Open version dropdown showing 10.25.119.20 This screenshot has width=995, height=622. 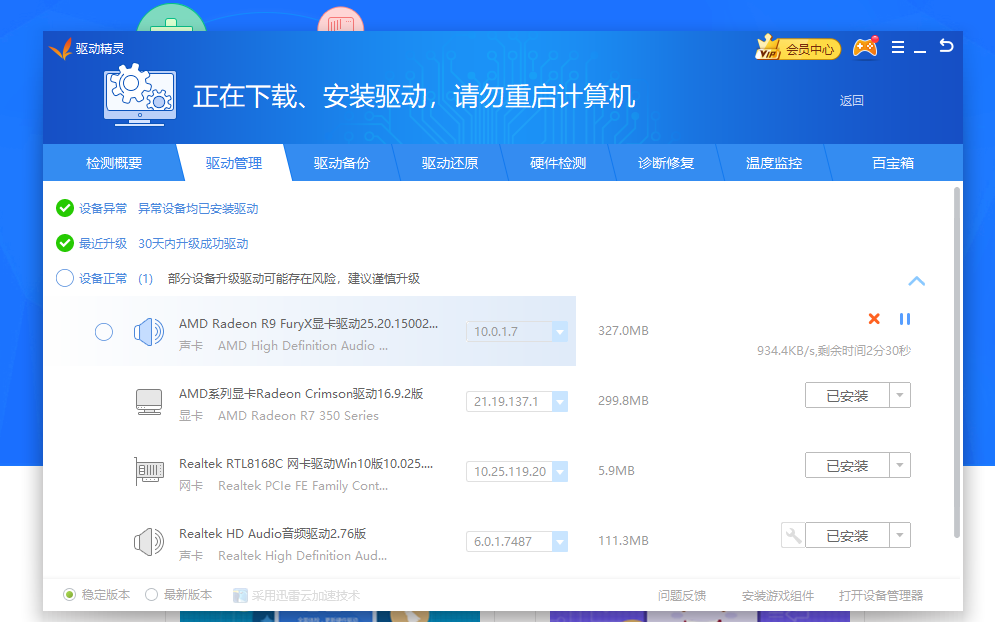559,472
